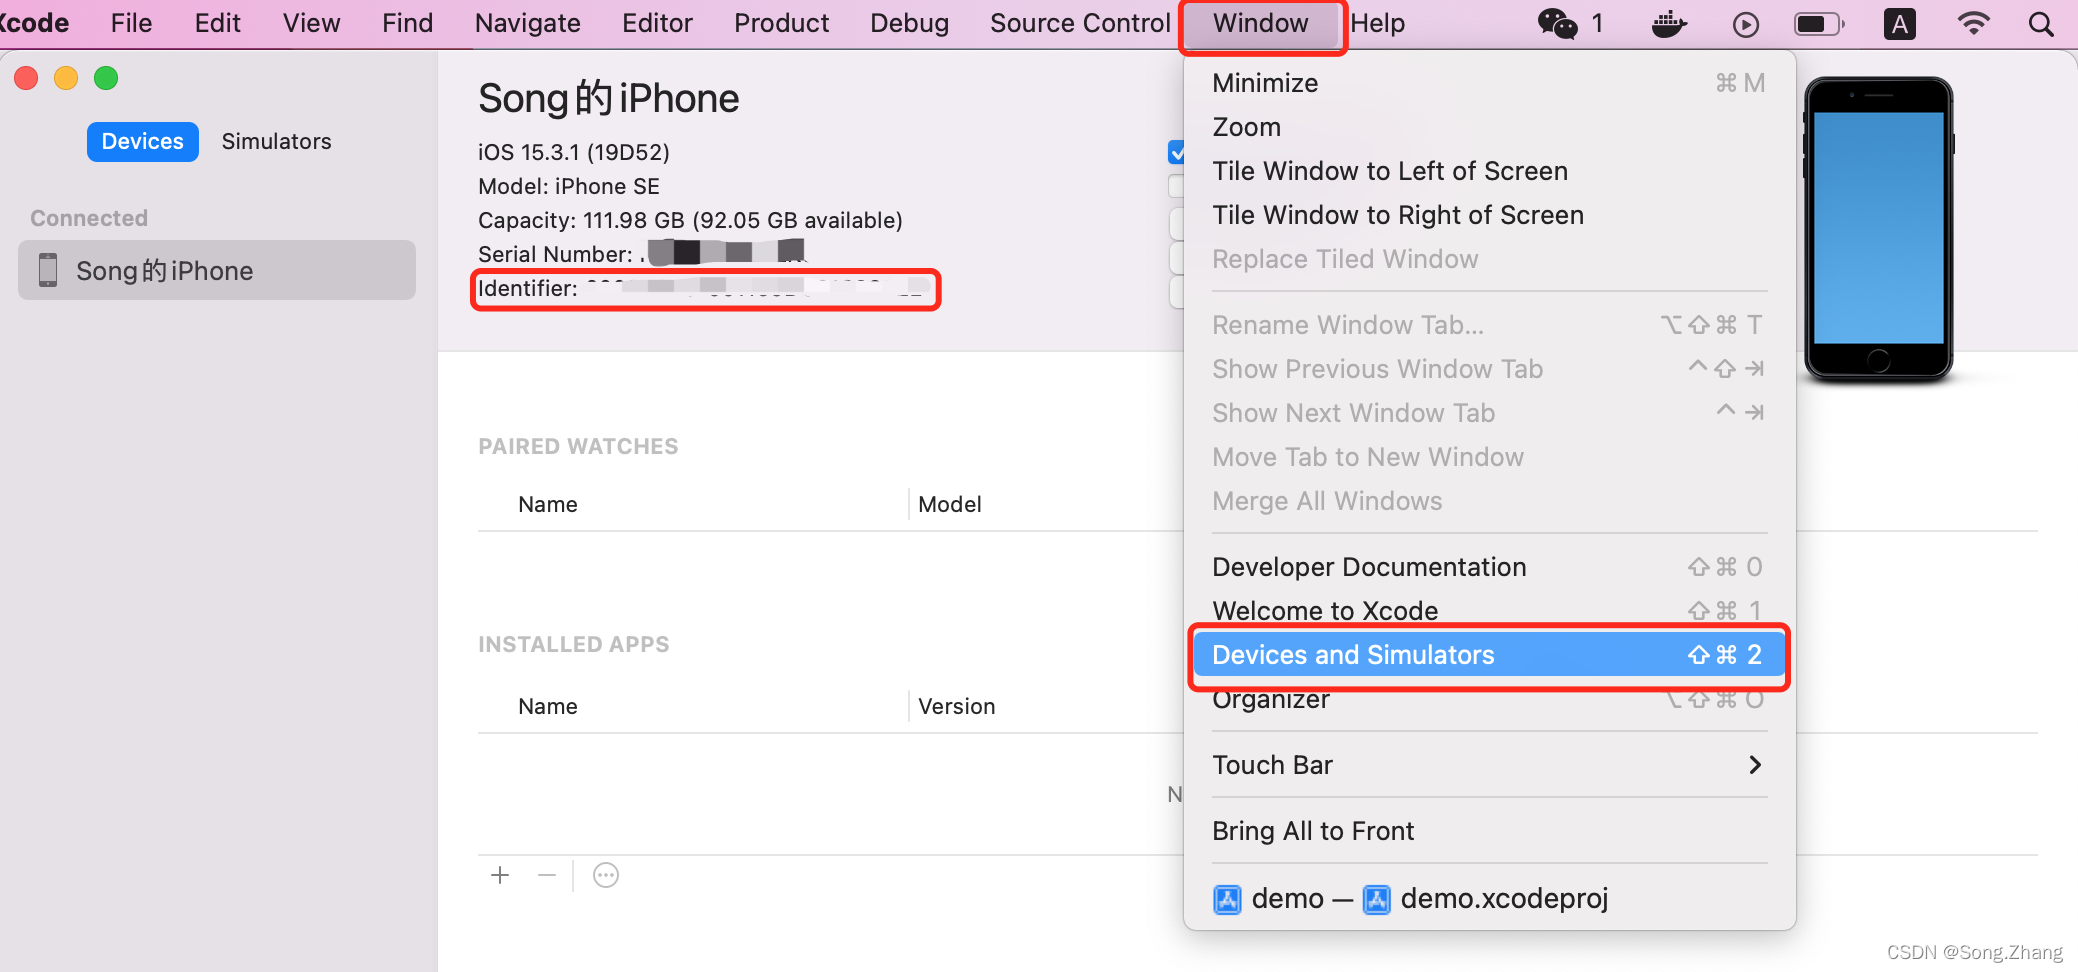Choose Devices and Simulators menu item
This screenshot has width=2078, height=972.
[x=1490, y=655]
